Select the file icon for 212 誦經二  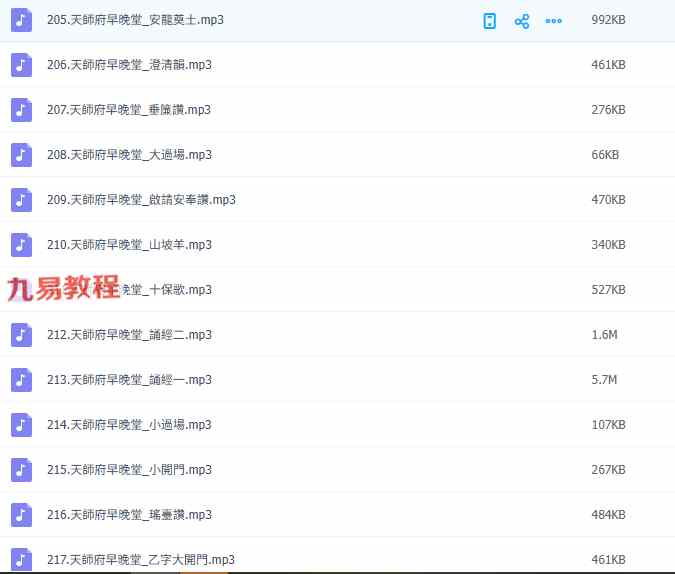[x=22, y=335]
